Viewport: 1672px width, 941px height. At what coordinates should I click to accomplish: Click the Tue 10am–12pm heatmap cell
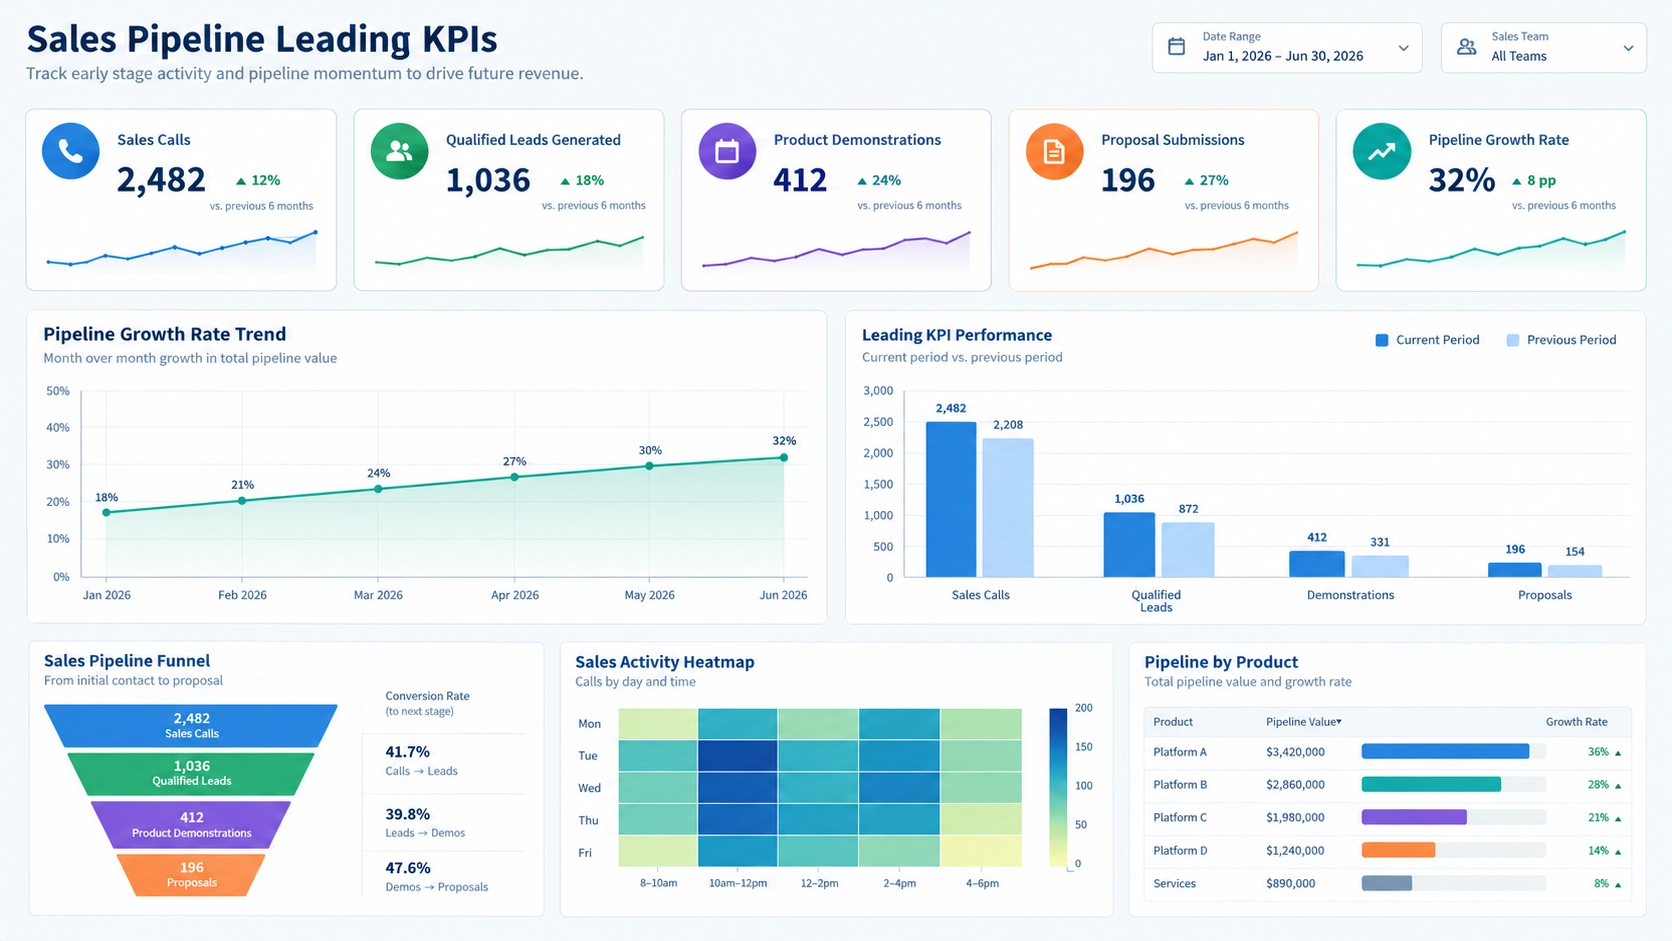738,756
